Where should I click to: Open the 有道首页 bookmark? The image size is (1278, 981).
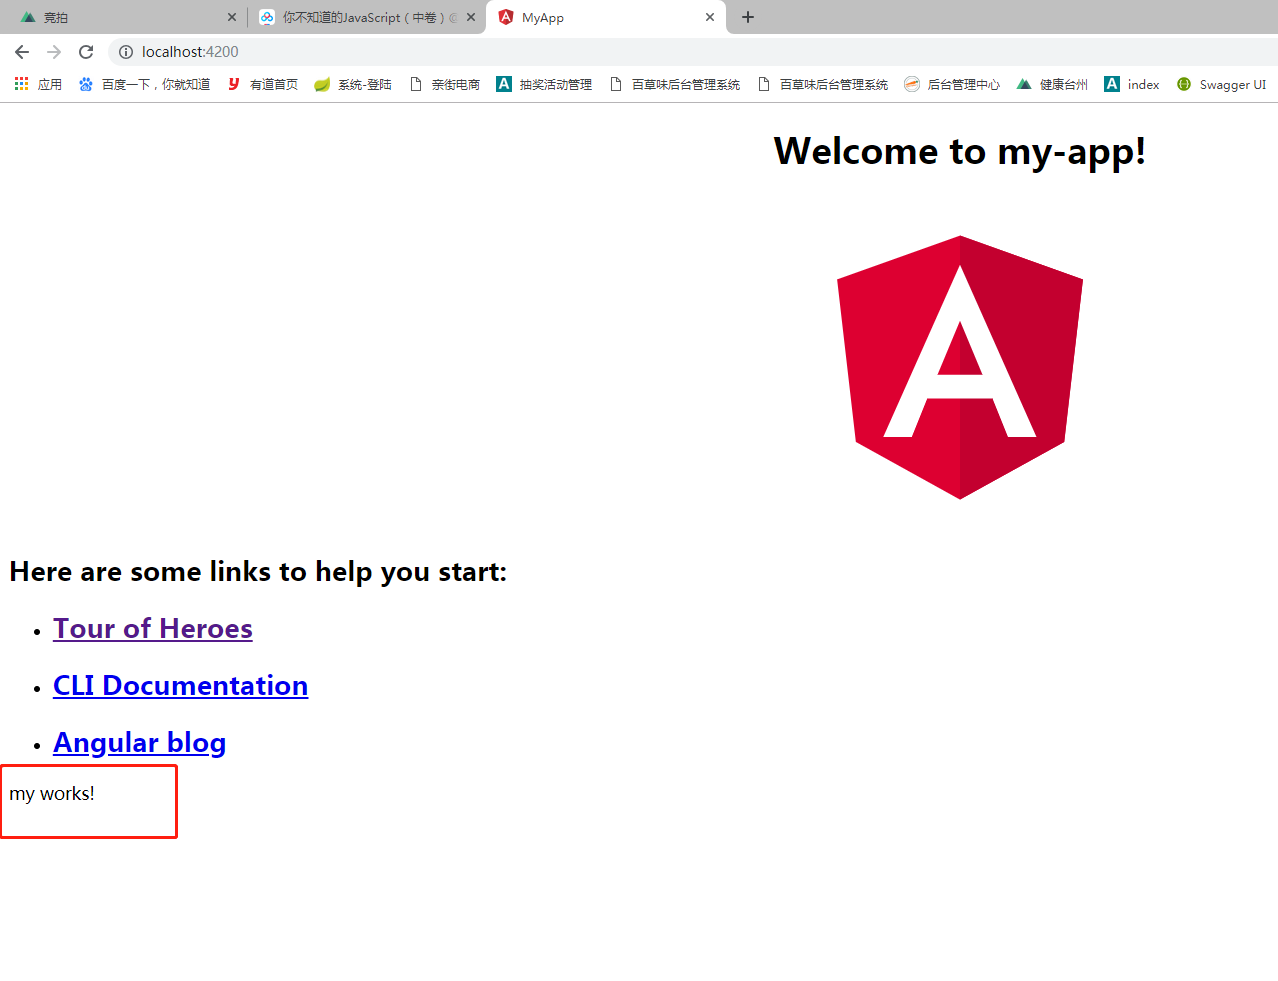tap(263, 84)
